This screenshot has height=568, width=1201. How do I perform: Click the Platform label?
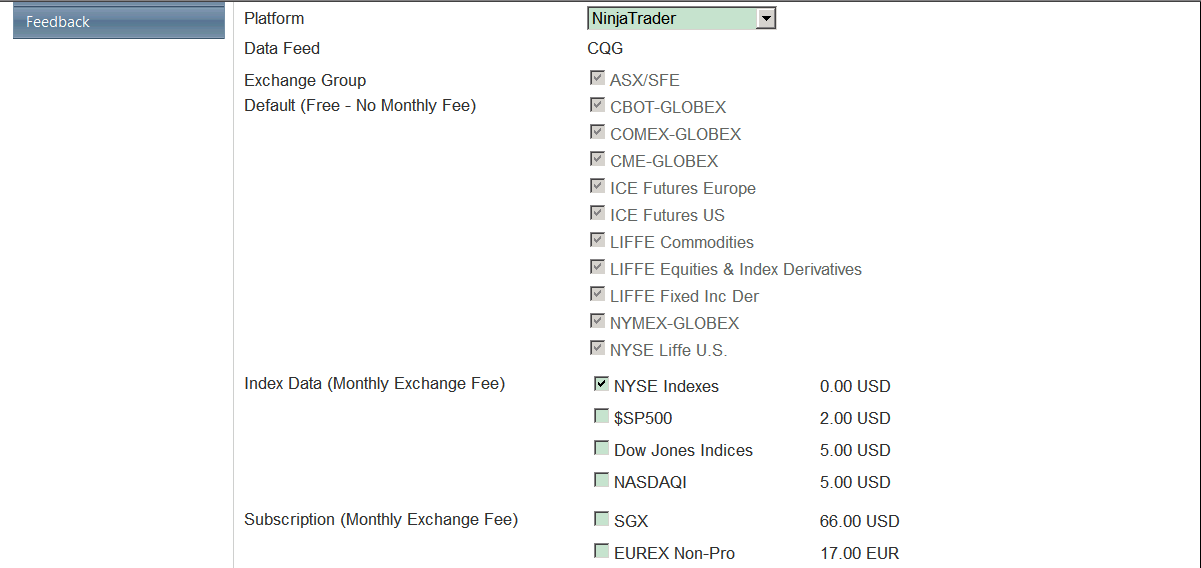click(274, 18)
